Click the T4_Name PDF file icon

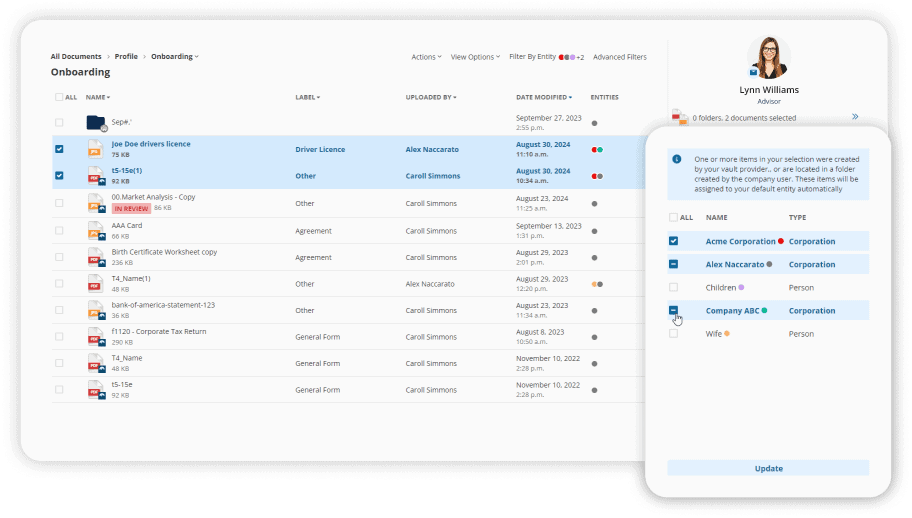(96, 363)
